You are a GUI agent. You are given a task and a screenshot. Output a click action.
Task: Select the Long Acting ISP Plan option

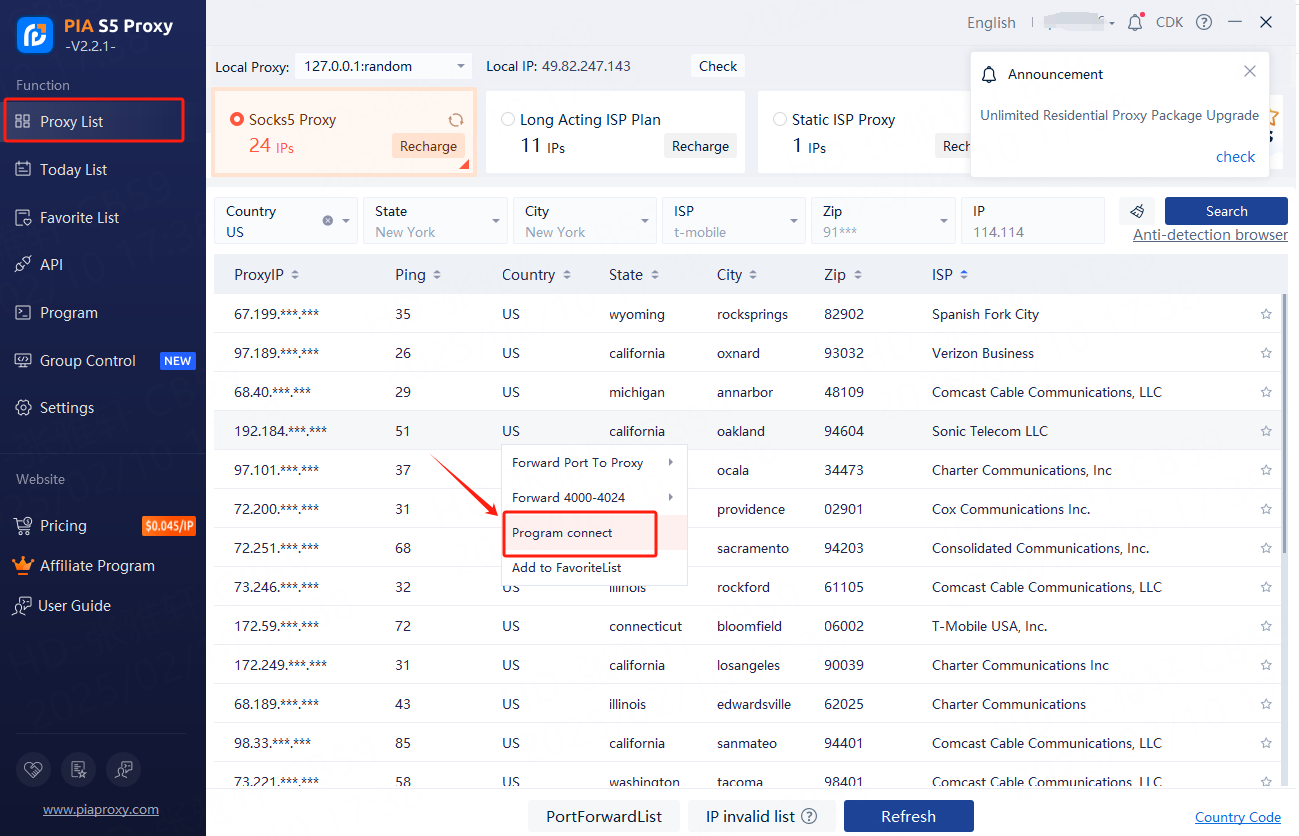click(x=508, y=119)
